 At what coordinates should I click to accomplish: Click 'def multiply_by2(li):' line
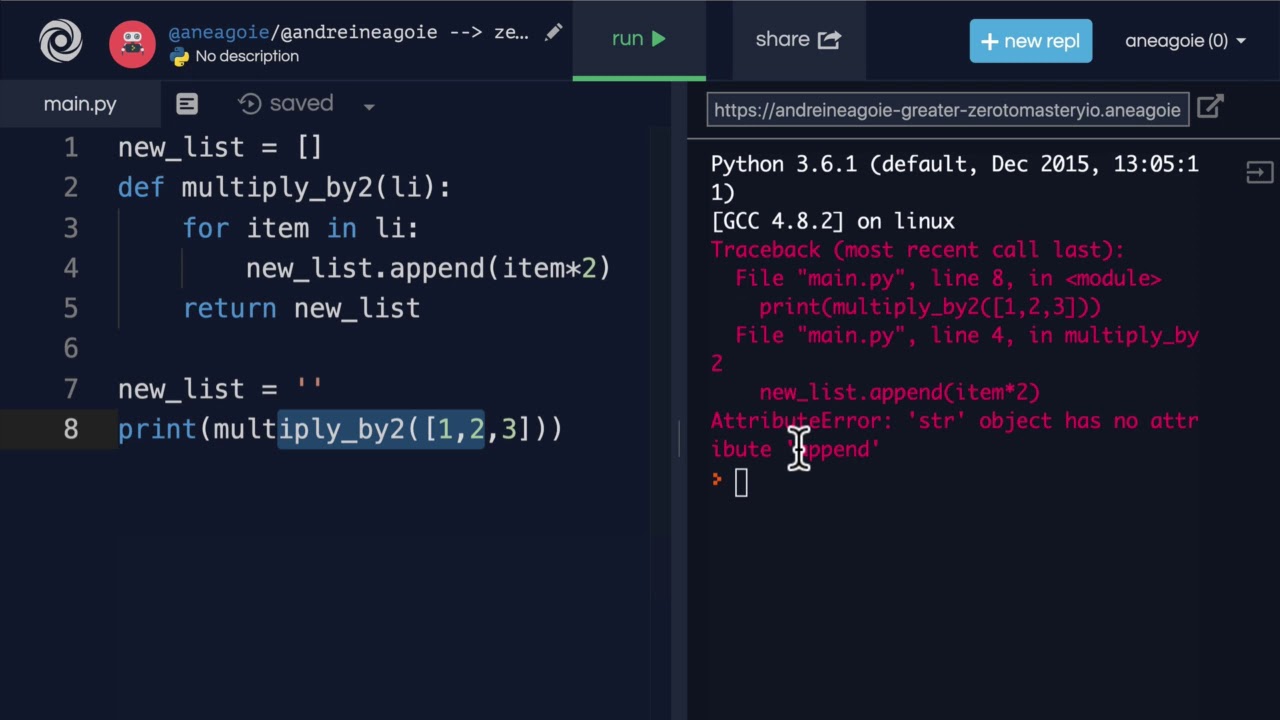[x=284, y=188]
